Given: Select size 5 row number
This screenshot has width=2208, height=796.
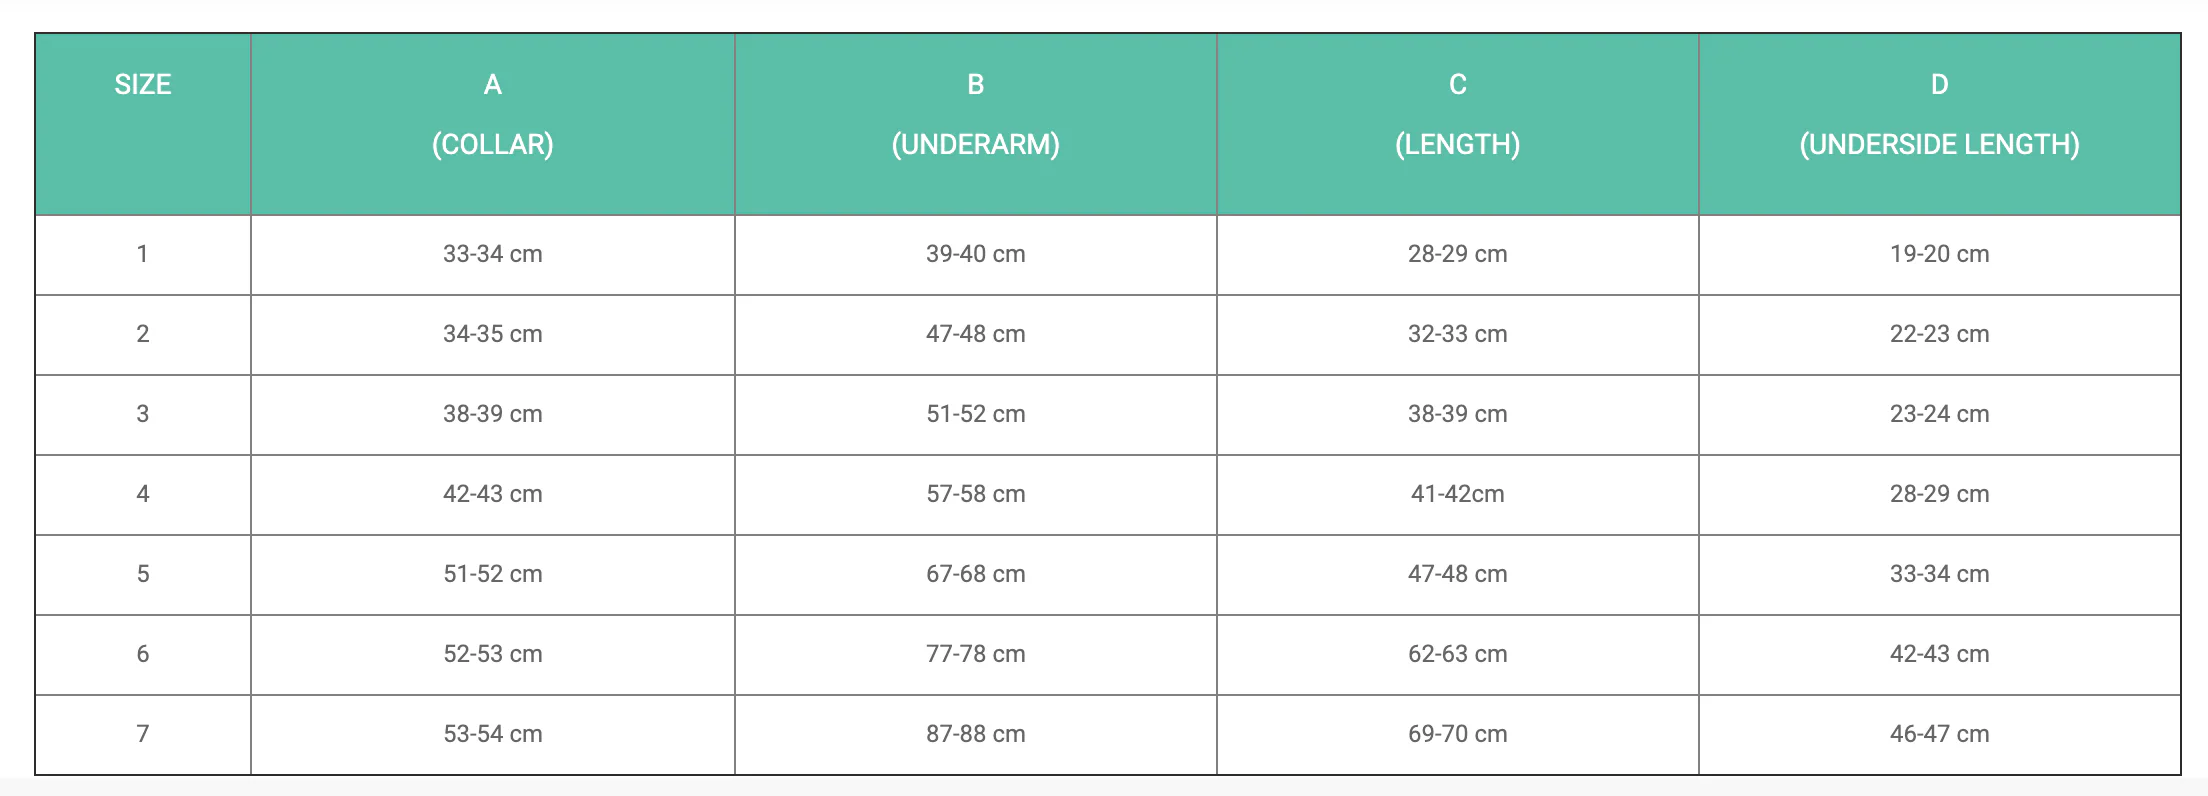Looking at the screenshot, I should click(x=143, y=575).
